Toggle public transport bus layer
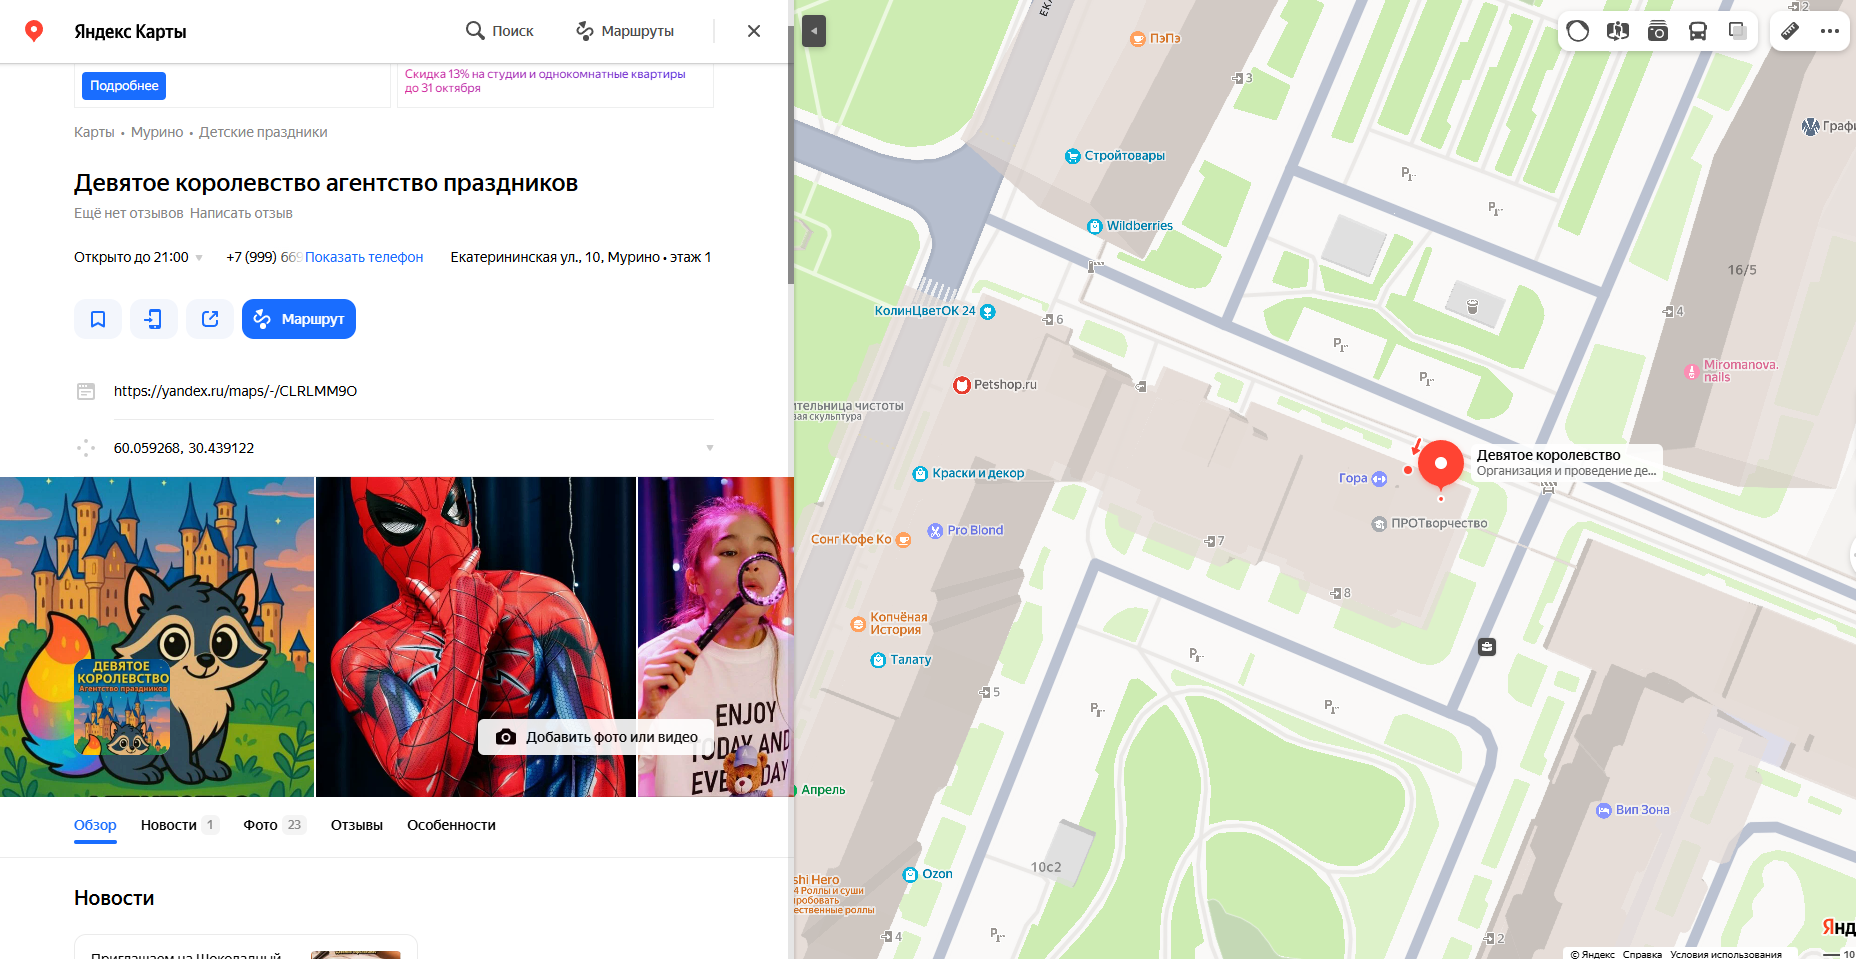The image size is (1856, 959). coord(1698,31)
